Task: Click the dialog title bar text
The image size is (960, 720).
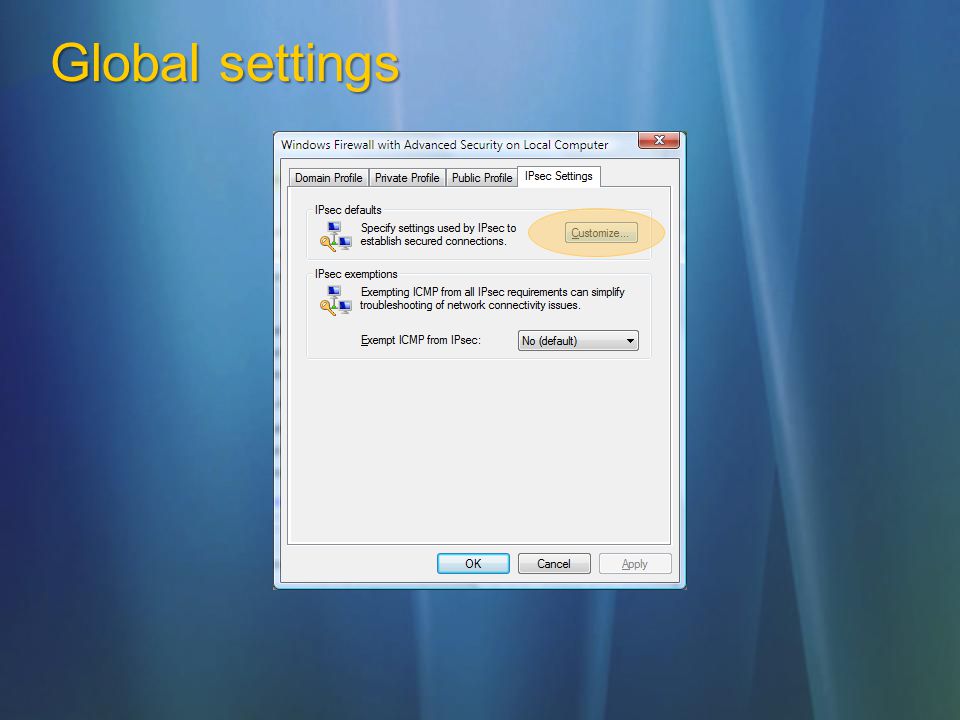Action: point(444,145)
